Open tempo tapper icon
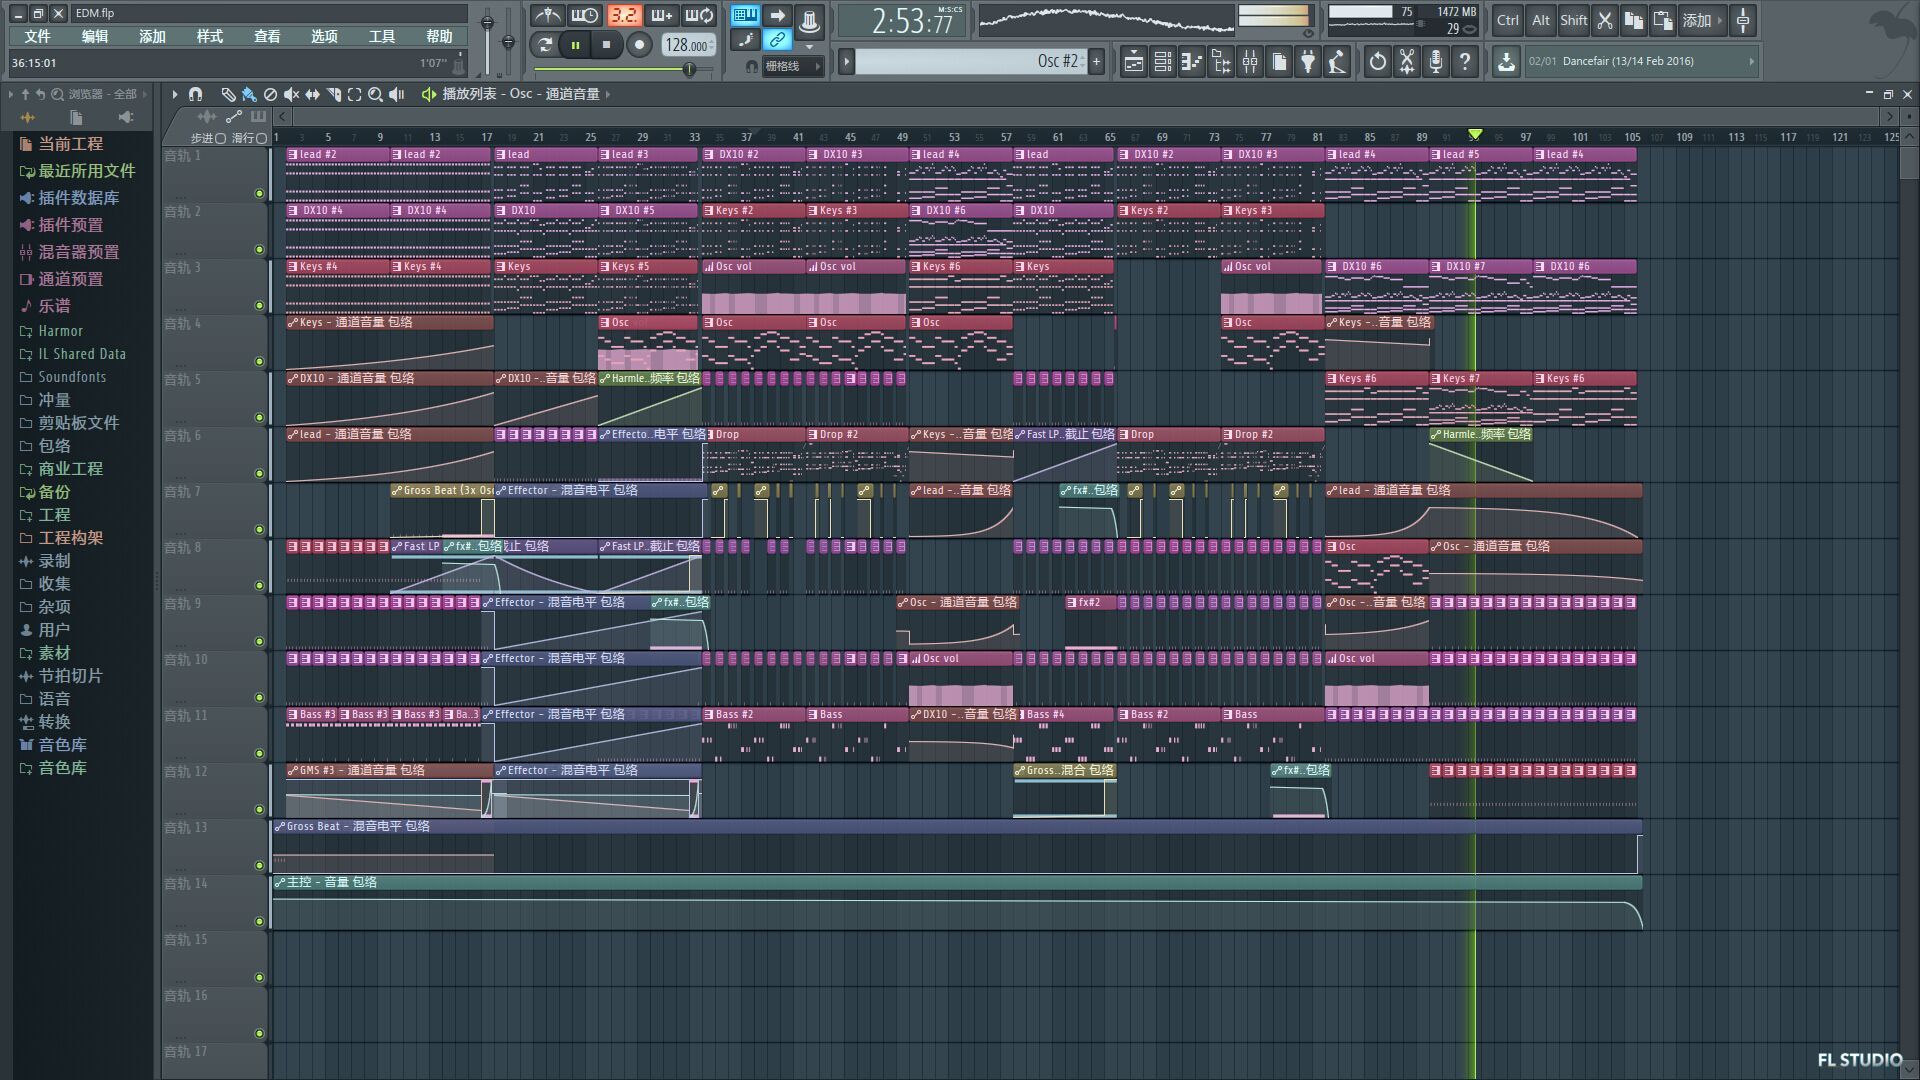The image size is (1920, 1080). click(x=1337, y=62)
